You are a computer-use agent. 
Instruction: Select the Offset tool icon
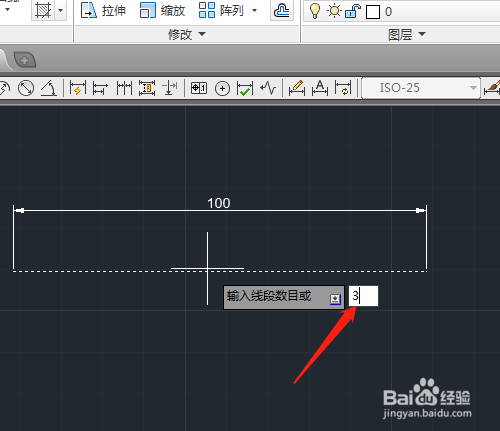(282, 11)
